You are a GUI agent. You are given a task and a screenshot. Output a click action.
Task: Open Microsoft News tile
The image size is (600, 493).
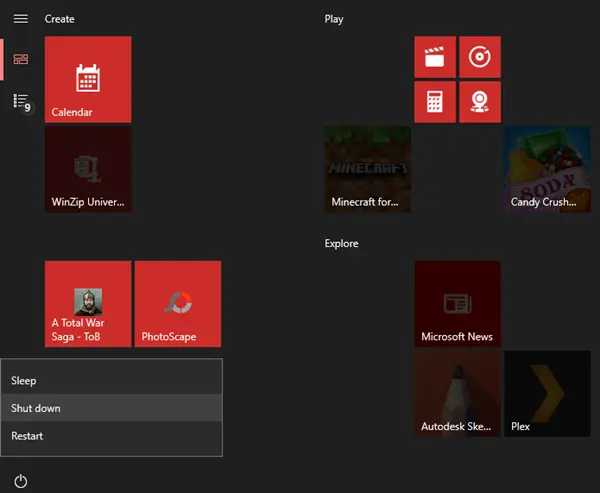[458, 304]
